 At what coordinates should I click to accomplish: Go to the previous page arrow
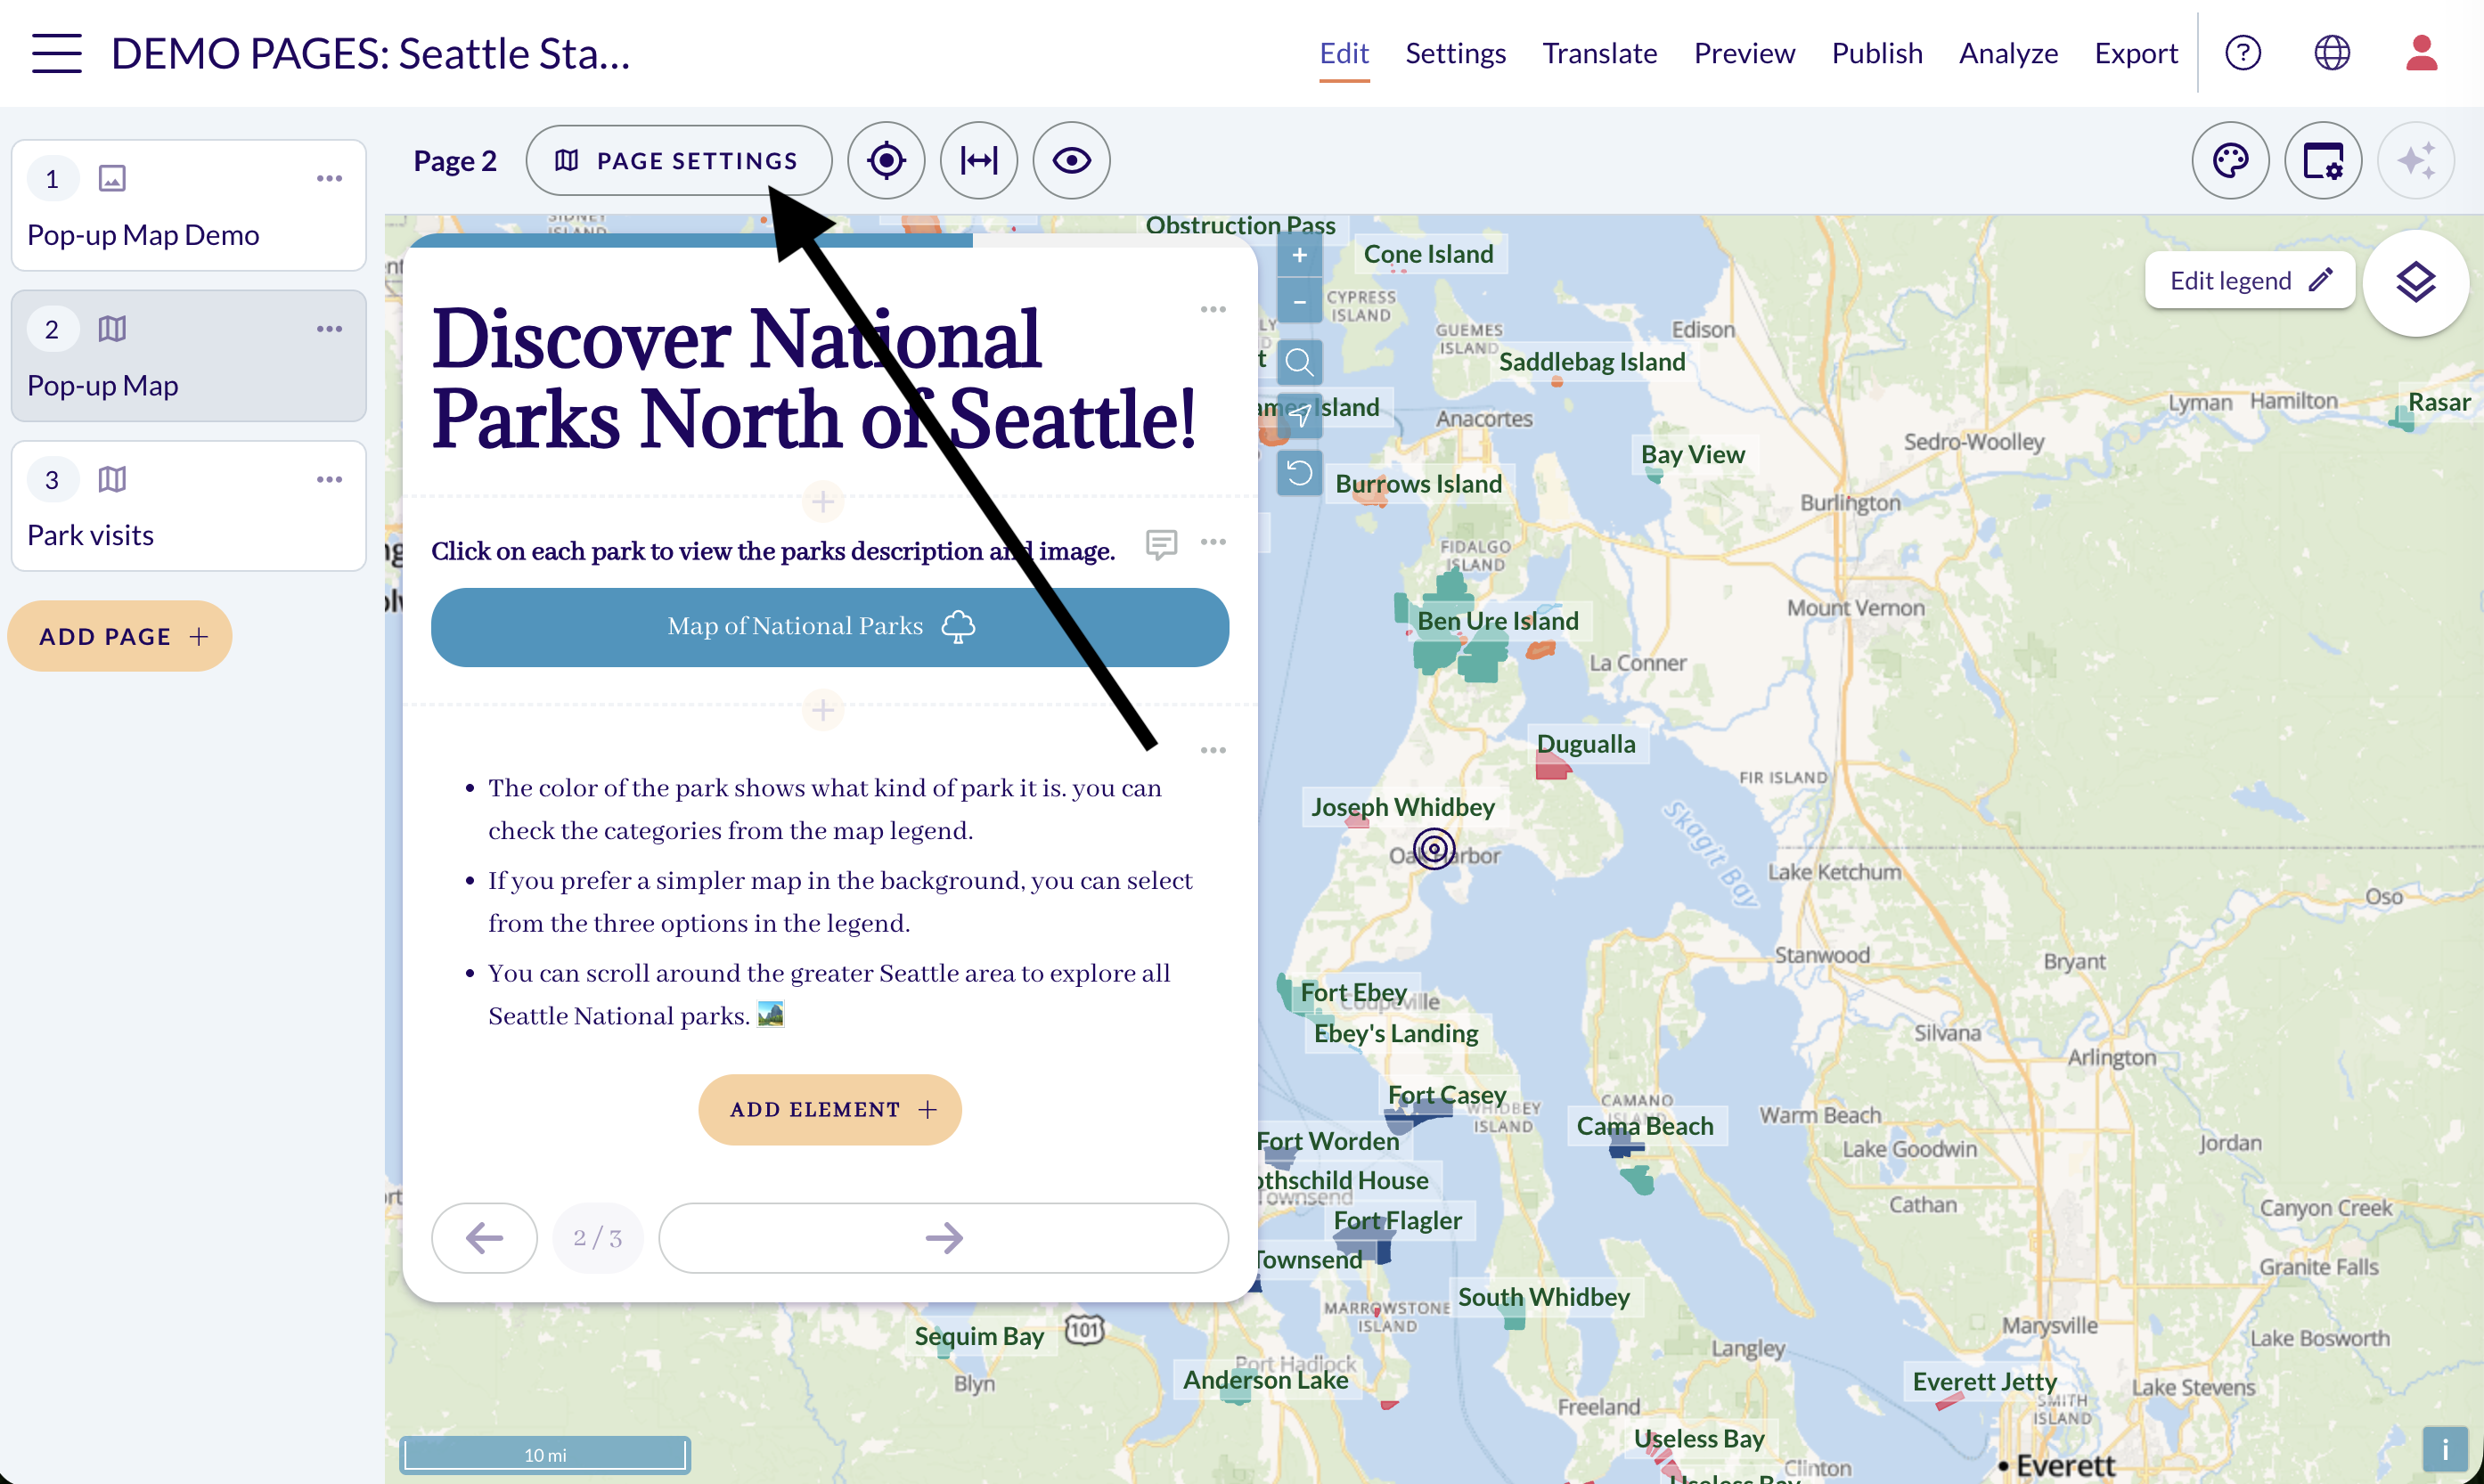[485, 1238]
